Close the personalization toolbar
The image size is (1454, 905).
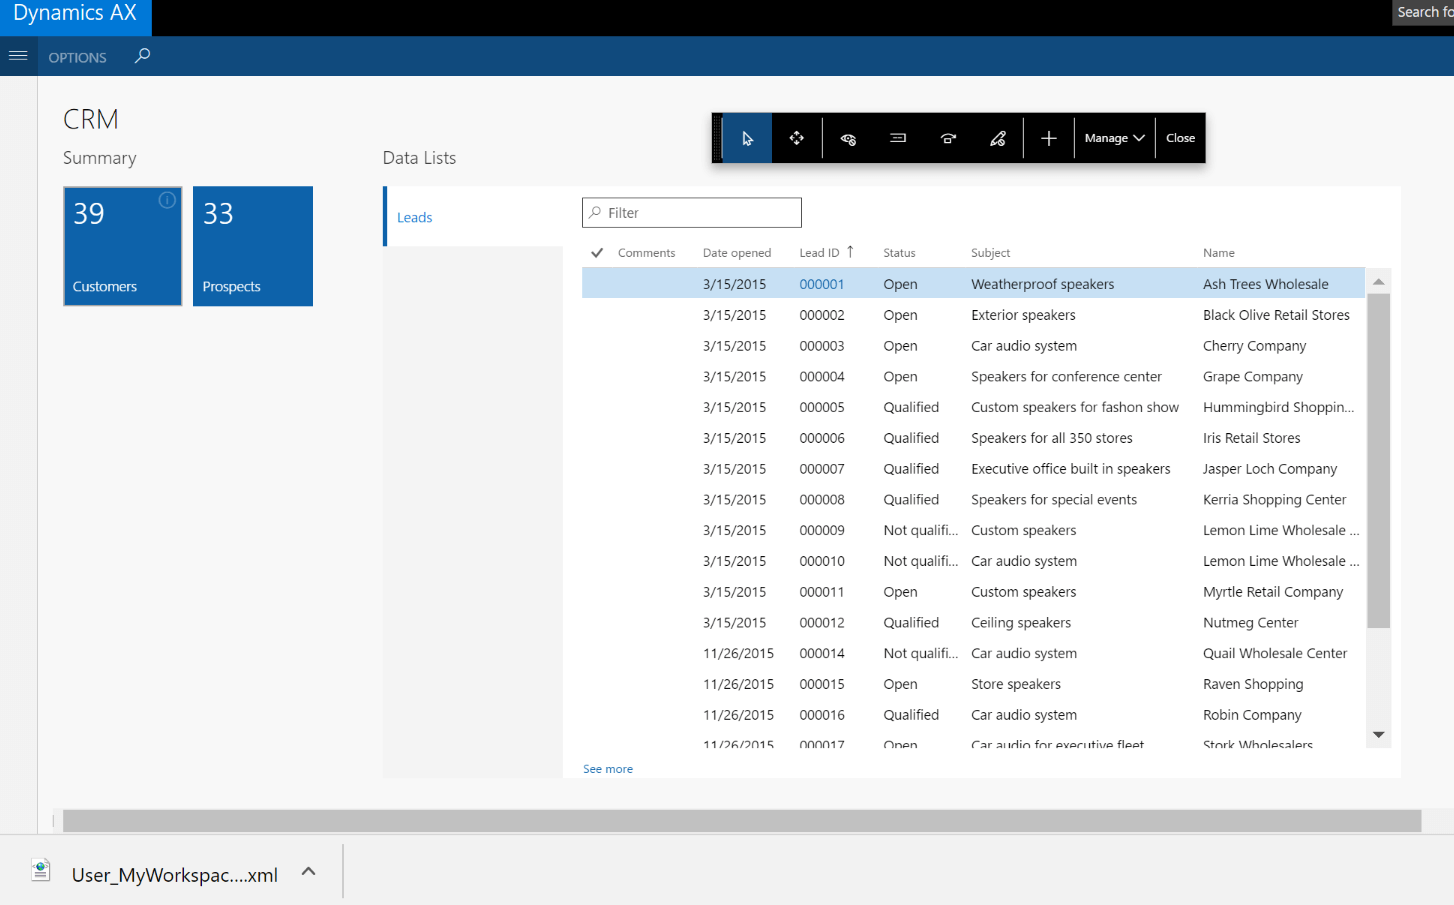tap(1180, 138)
